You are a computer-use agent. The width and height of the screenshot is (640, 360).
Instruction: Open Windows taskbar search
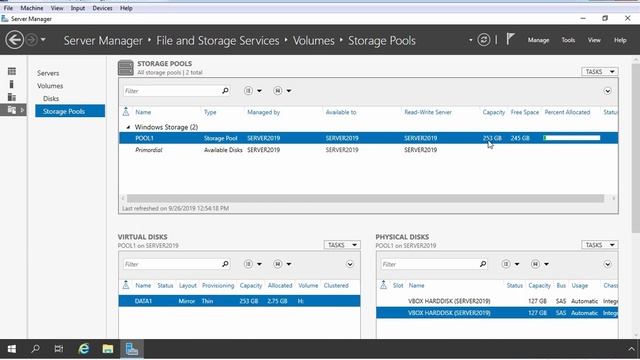[36, 349]
